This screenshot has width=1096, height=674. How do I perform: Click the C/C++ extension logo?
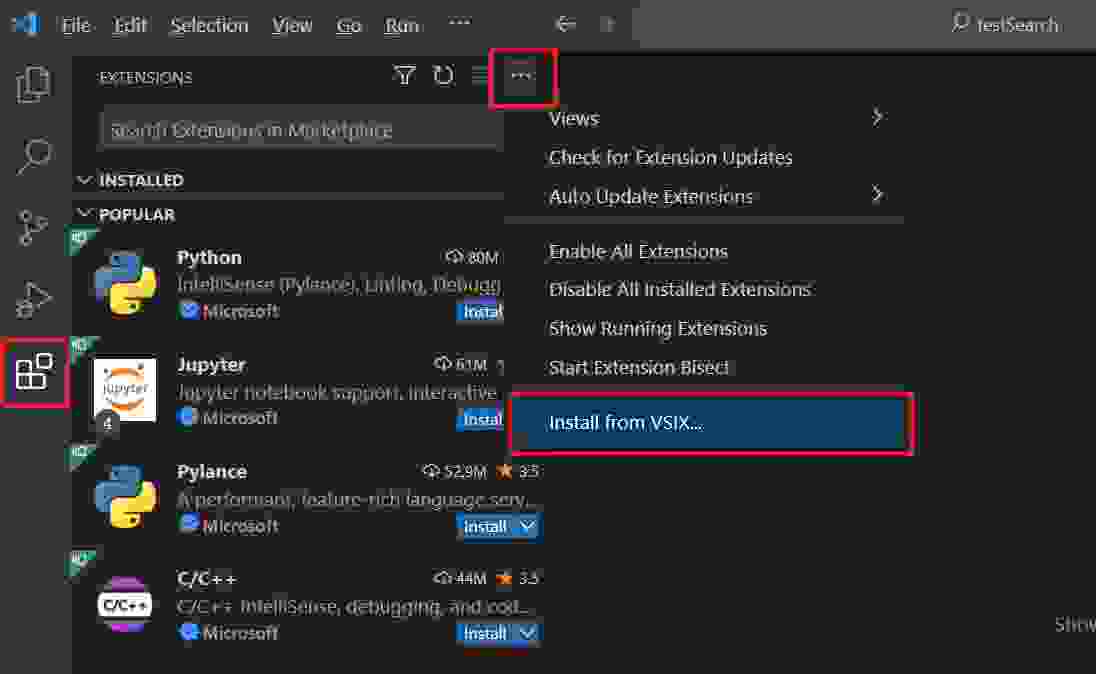pyautogui.click(x=124, y=604)
